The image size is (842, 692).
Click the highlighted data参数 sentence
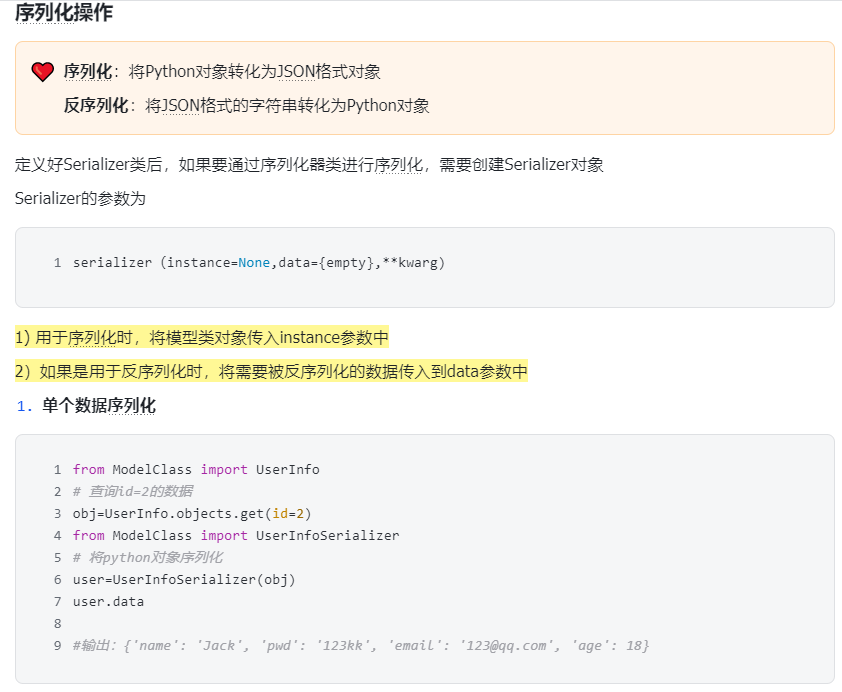[271, 371]
